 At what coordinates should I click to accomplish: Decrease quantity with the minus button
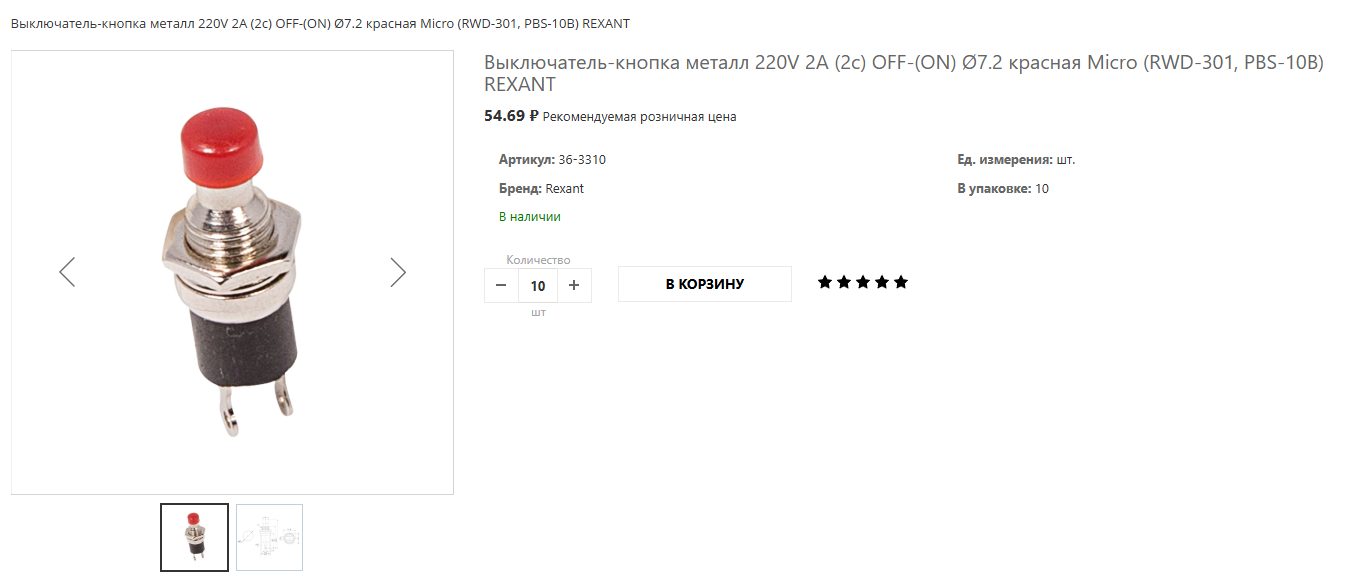(x=501, y=285)
